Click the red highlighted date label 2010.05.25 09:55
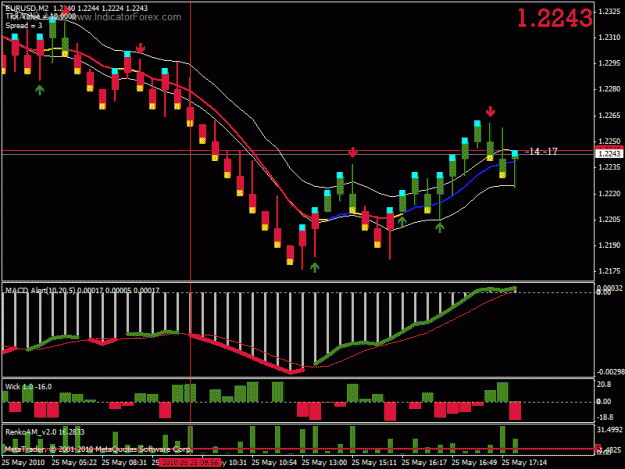 pyautogui.click(x=190, y=463)
